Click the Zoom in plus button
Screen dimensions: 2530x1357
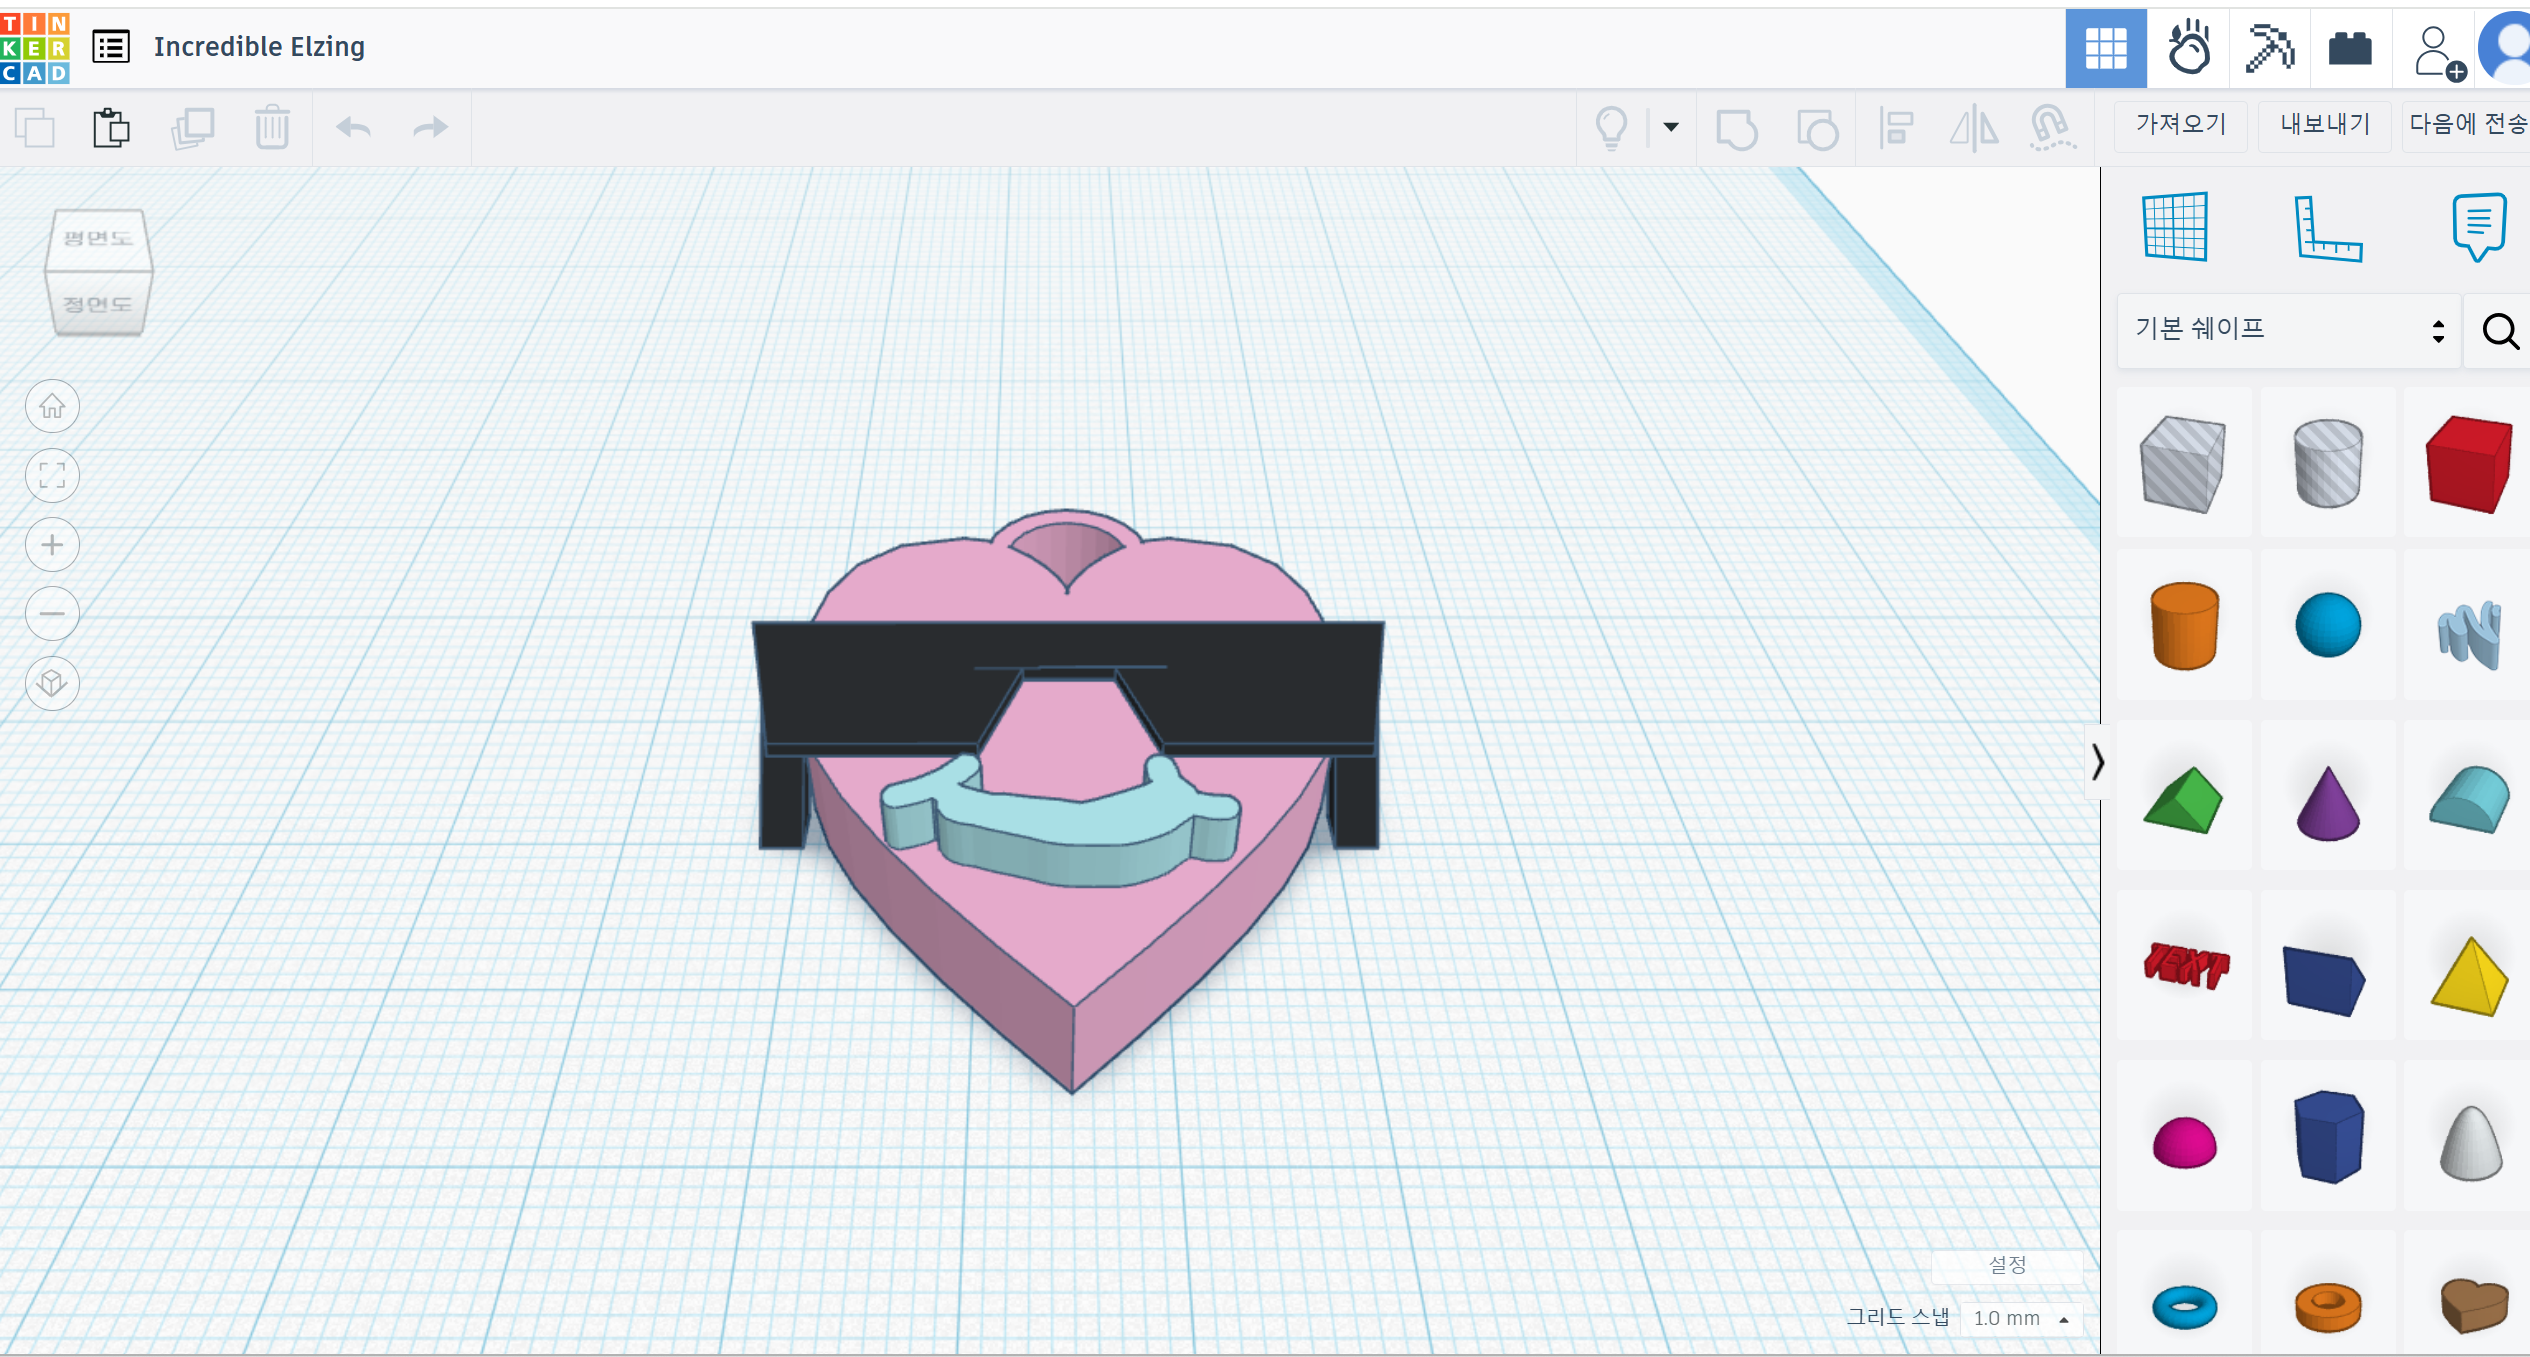(x=52, y=545)
